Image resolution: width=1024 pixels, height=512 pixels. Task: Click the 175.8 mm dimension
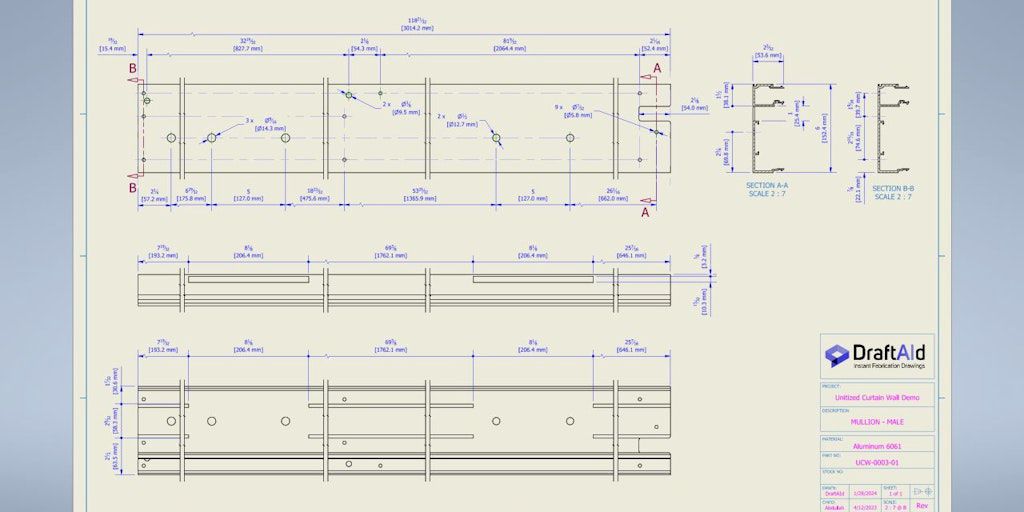pyautogui.click(x=191, y=195)
